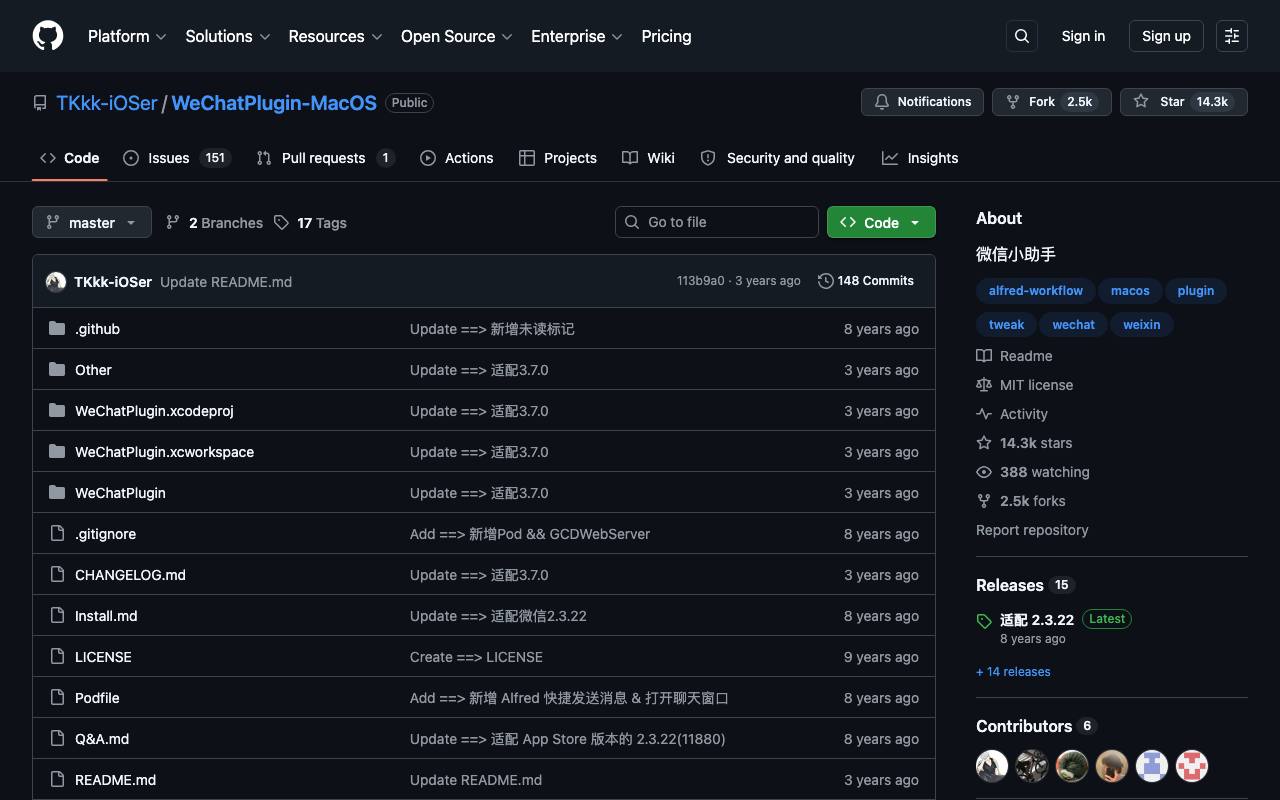Open the green Code dropdown button

tap(881, 222)
